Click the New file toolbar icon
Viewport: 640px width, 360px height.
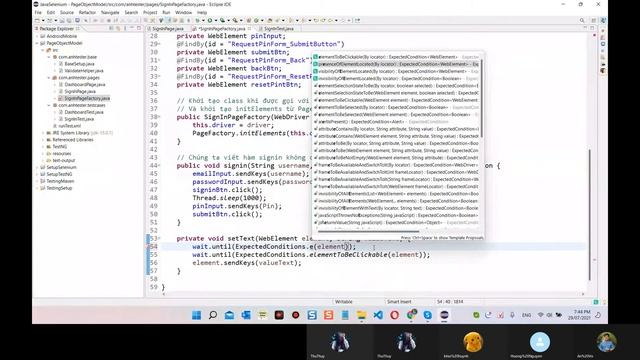(x=37, y=20)
